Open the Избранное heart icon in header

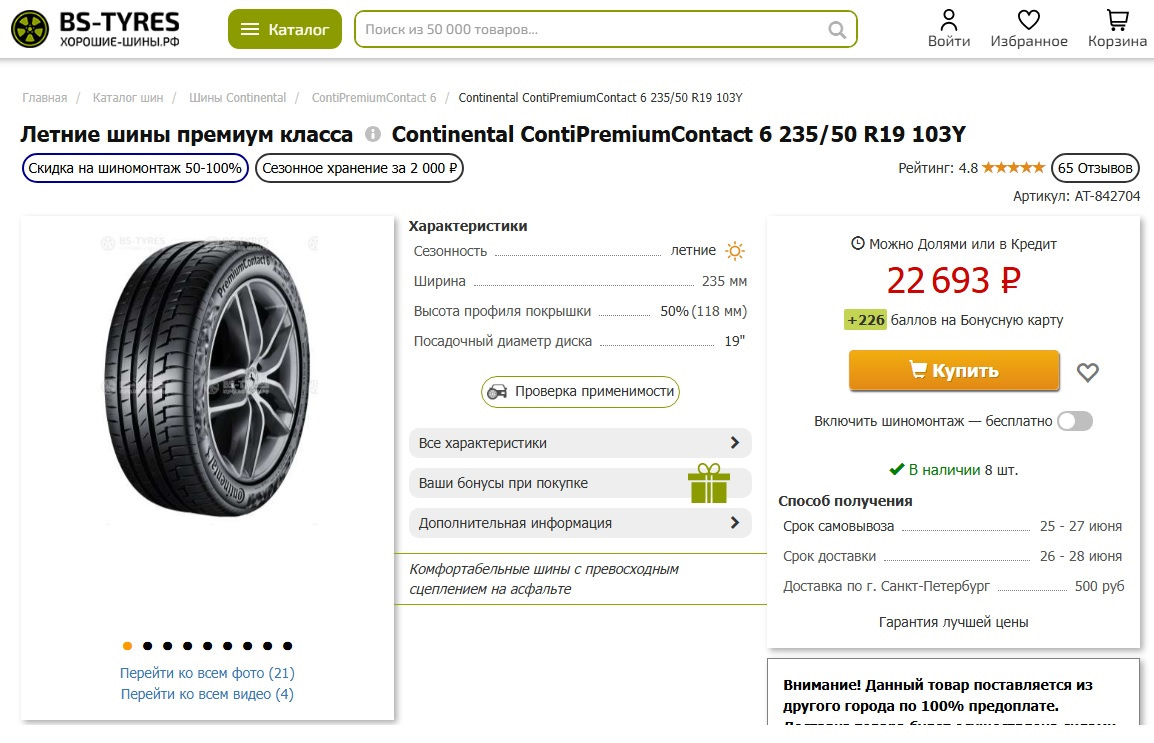pos(1028,20)
